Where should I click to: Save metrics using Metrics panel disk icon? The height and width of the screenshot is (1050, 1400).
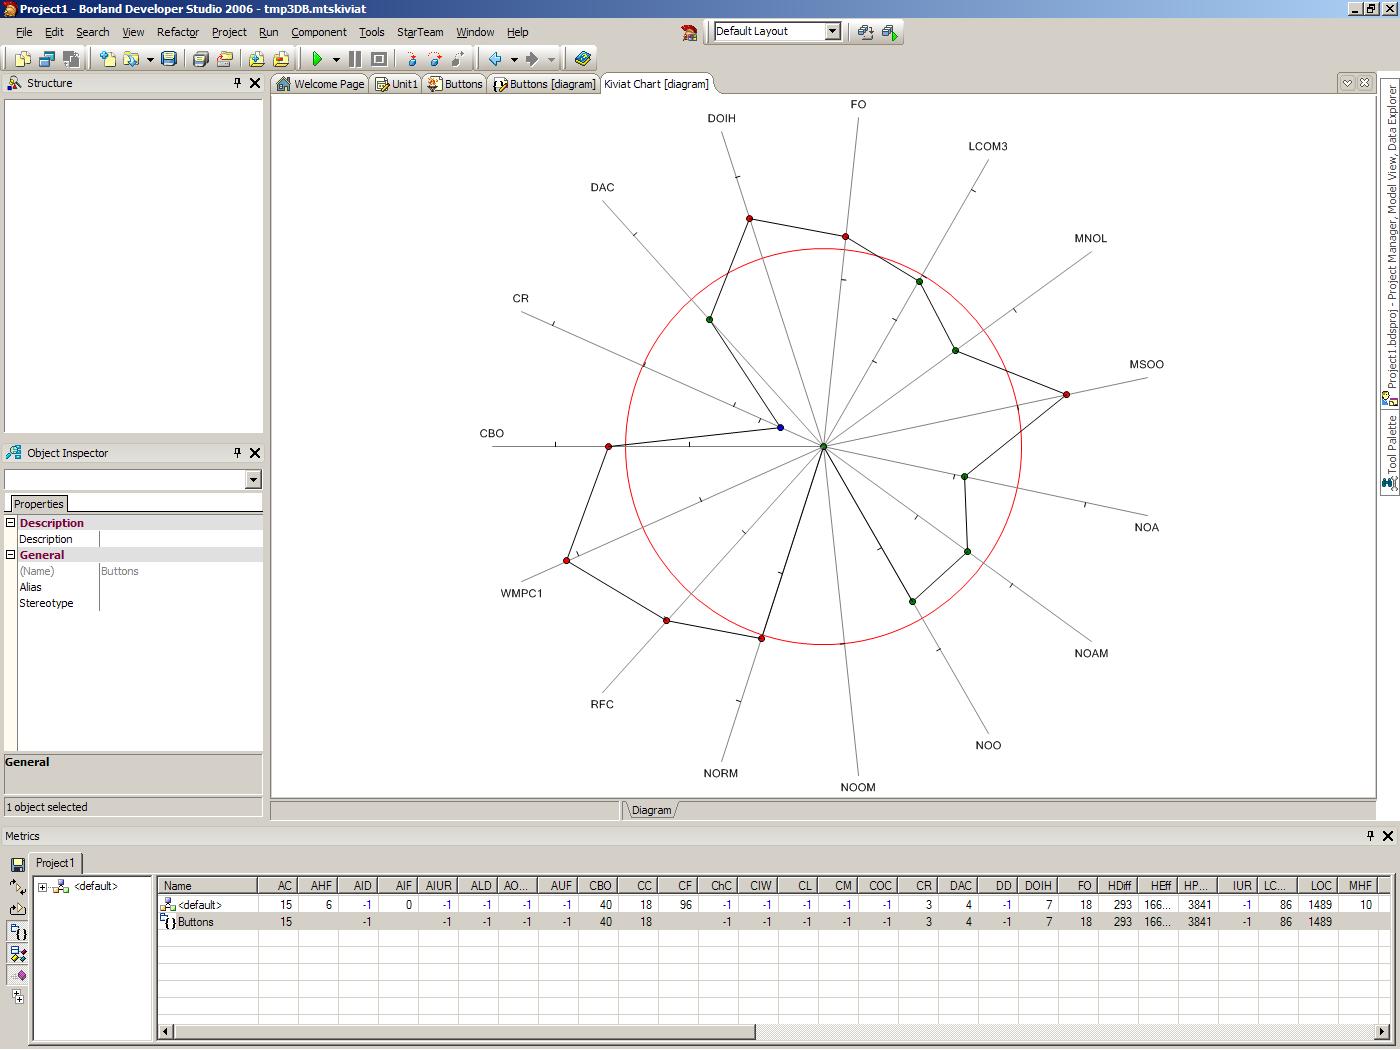click(x=18, y=864)
